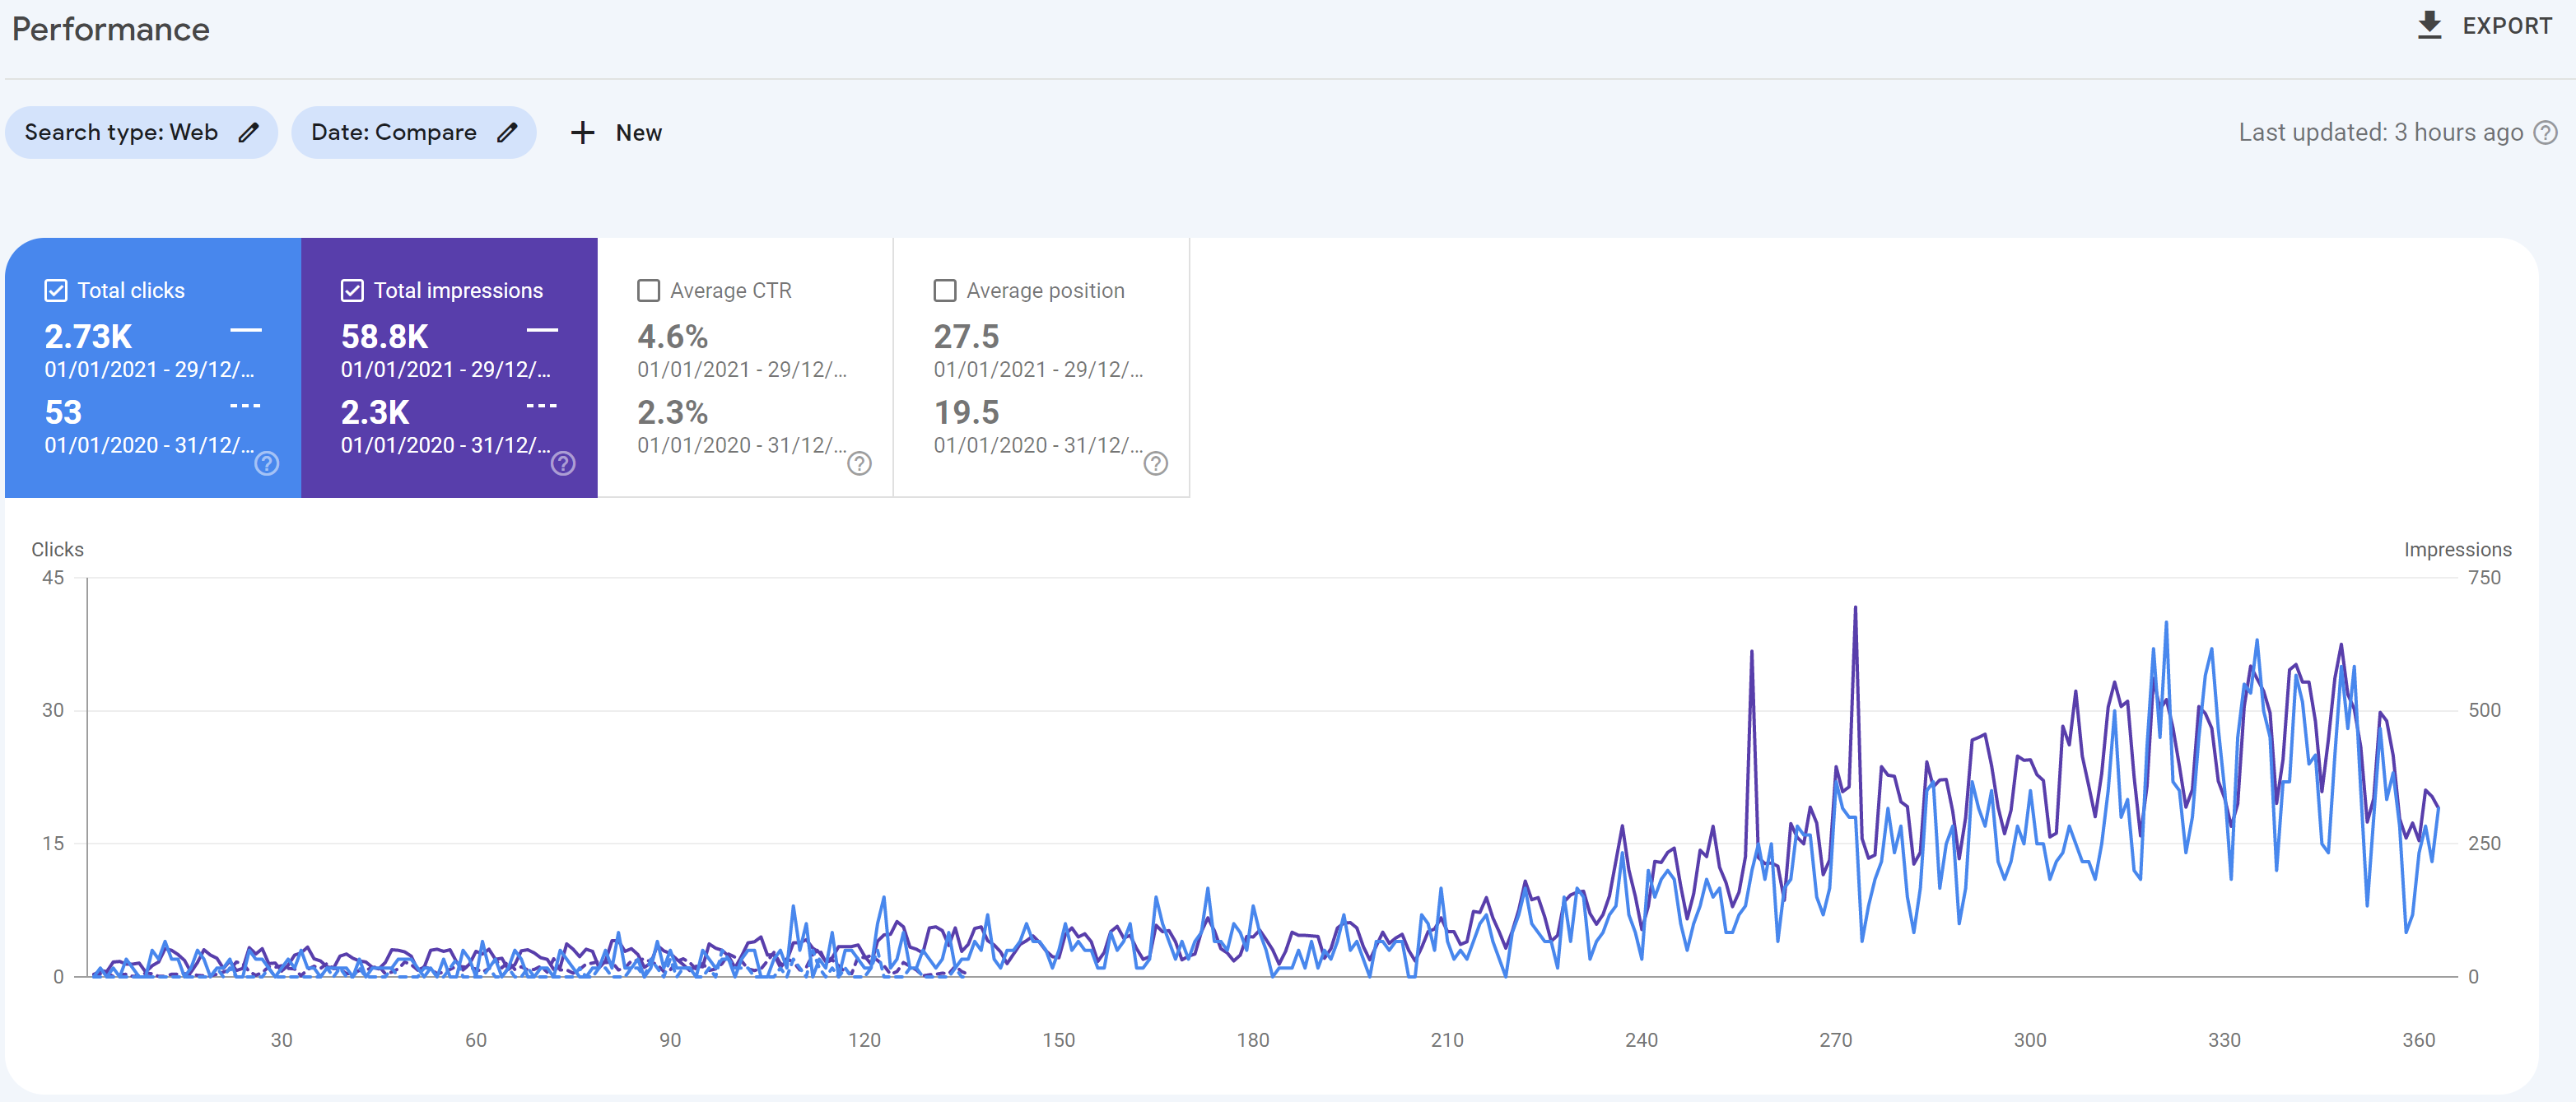The image size is (2576, 1102).
Task: Enable the Average CTR checkbox
Action: [x=648, y=290]
